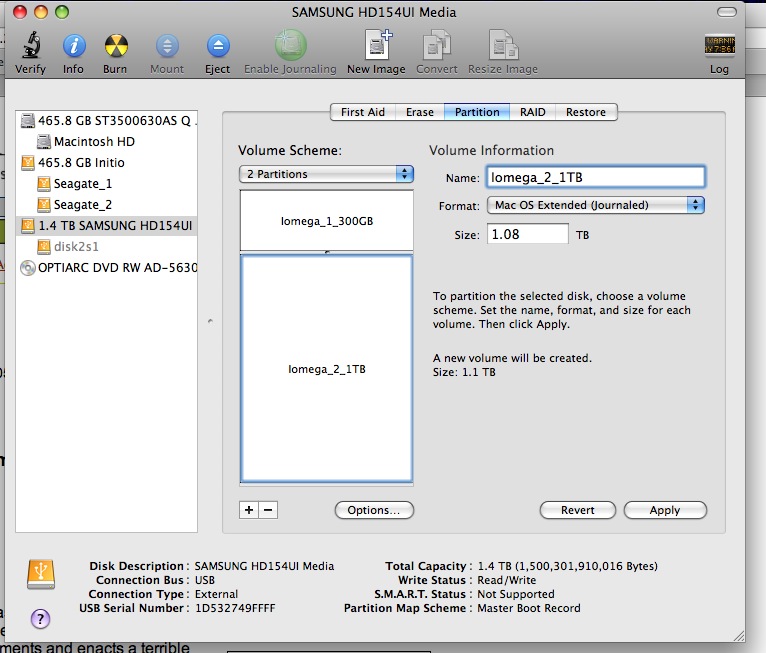
Task: Open the Volume Scheme dropdown
Action: click(326, 174)
